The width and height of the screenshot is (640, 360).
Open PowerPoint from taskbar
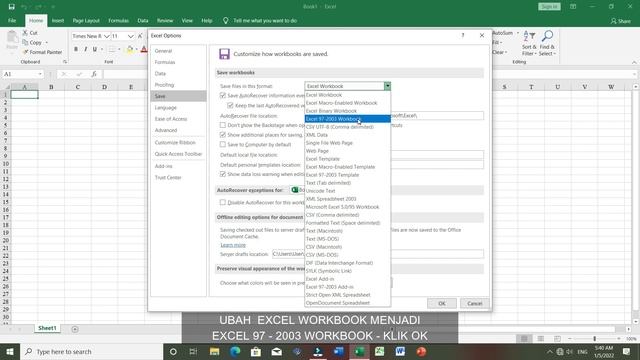pyautogui.click(x=421, y=351)
